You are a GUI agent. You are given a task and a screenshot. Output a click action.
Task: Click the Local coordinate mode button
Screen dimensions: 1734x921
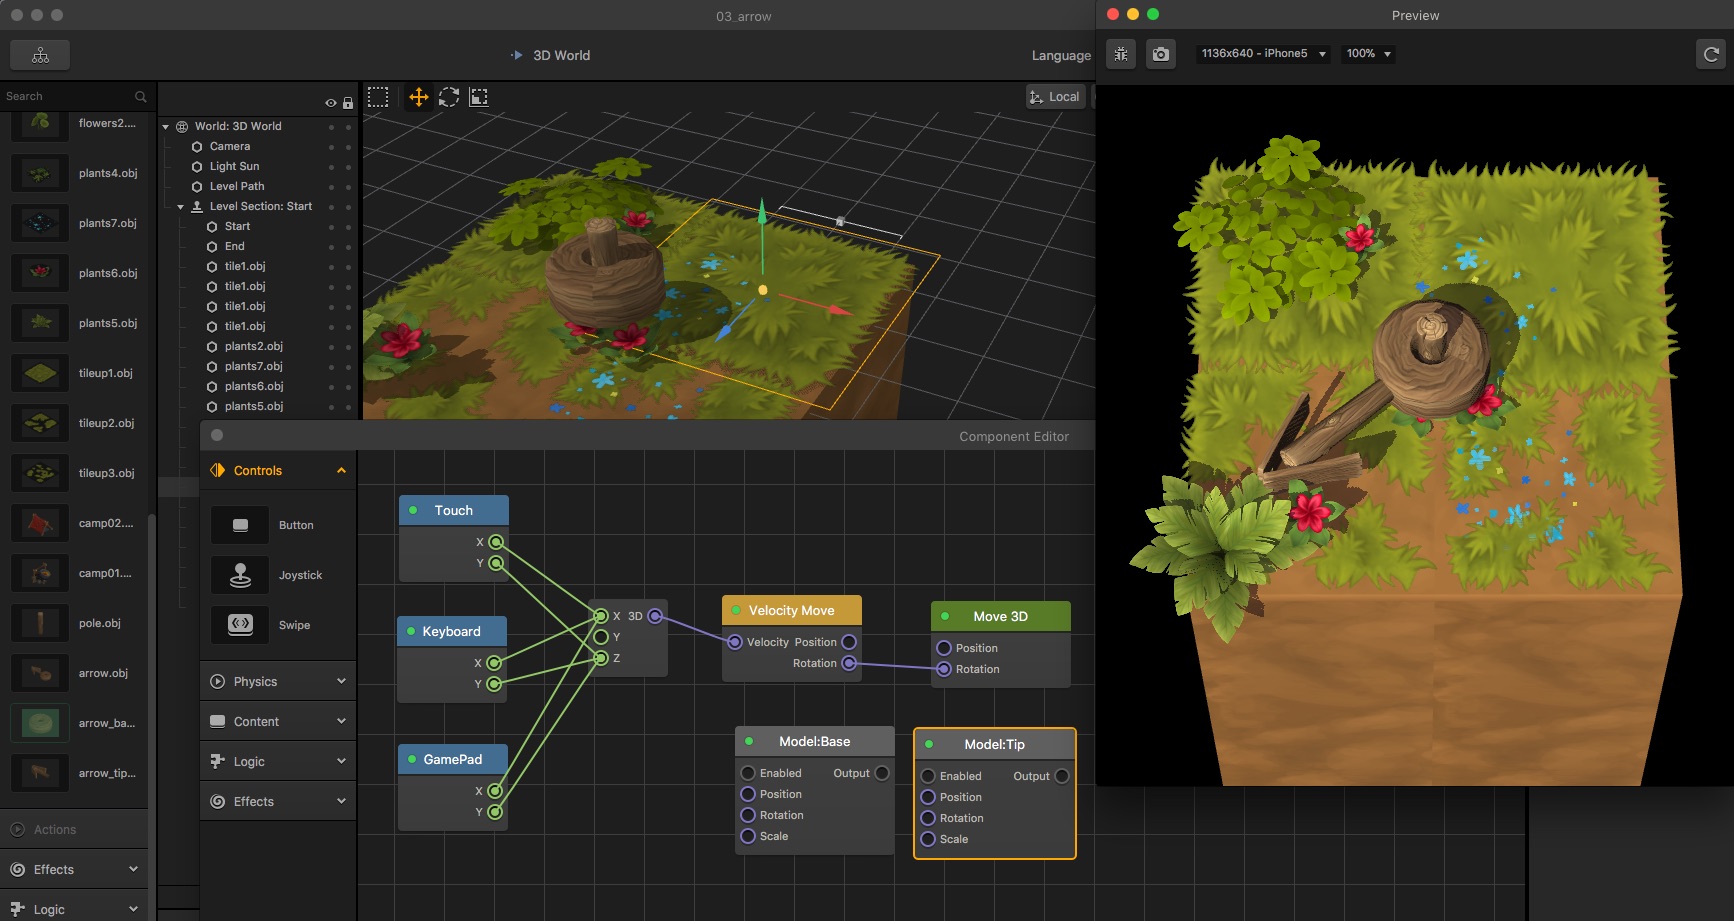coord(1055,96)
